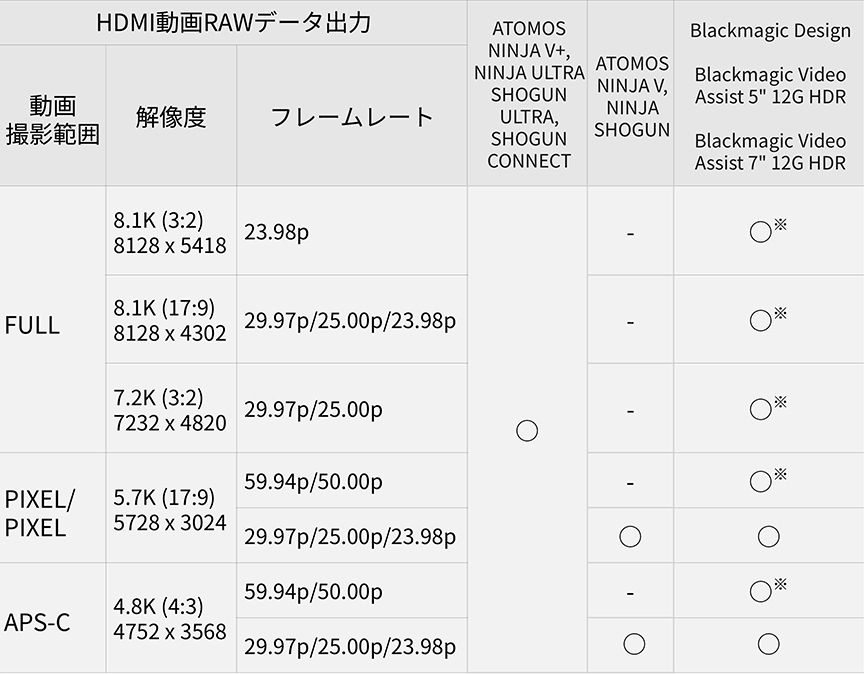Click the フレームレート column header
The width and height of the screenshot is (864, 674).
click(x=352, y=116)
